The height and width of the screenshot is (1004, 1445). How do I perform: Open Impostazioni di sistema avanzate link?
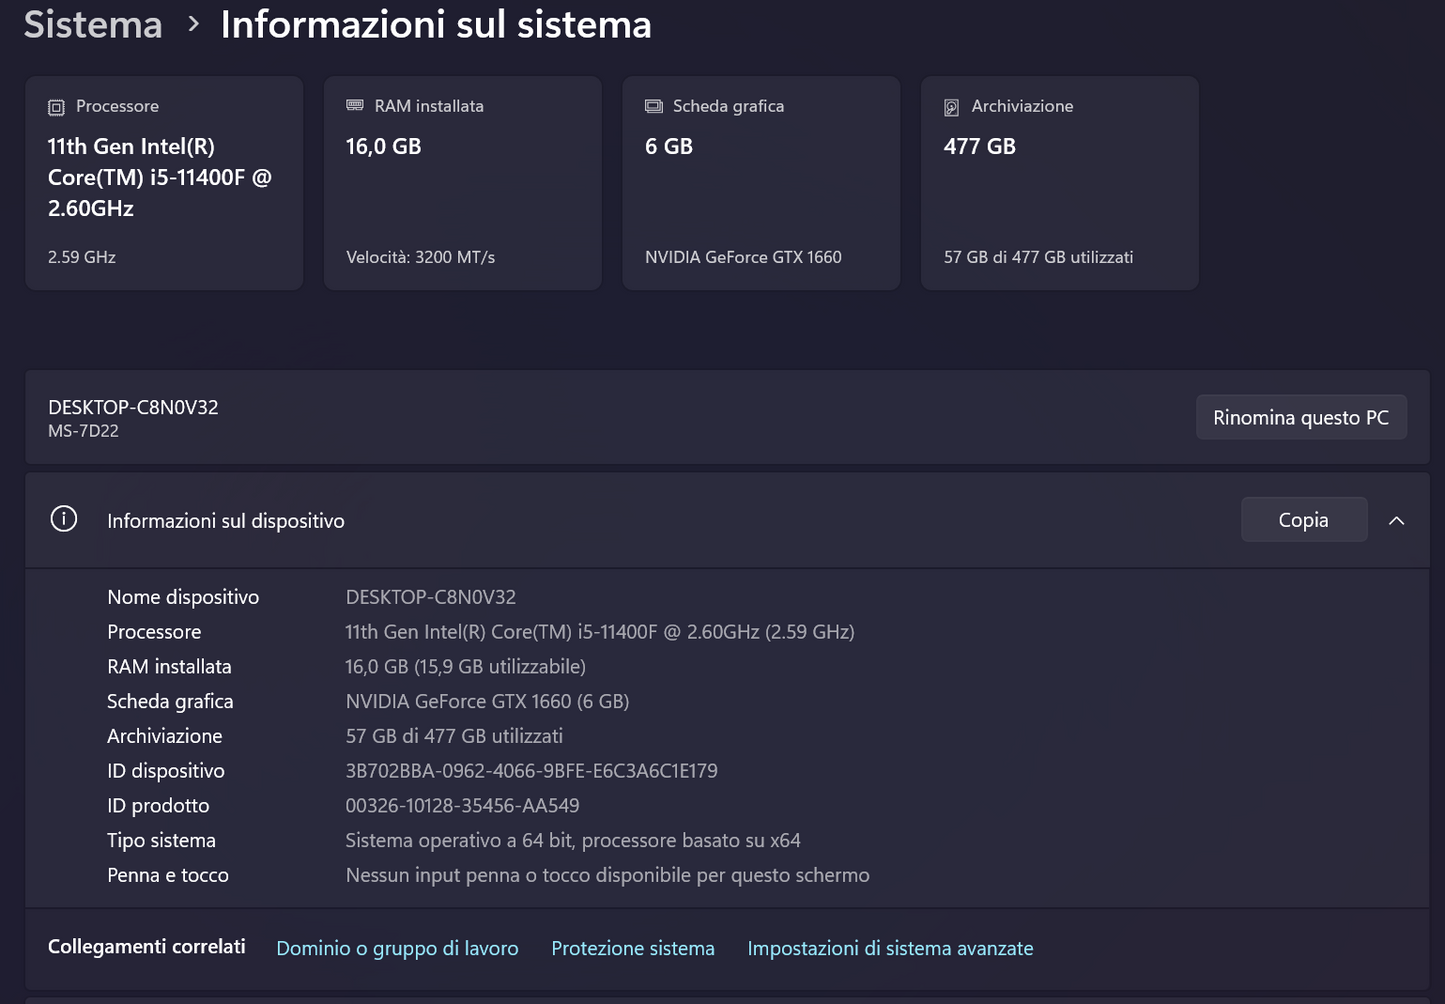[x=890, y=948]
